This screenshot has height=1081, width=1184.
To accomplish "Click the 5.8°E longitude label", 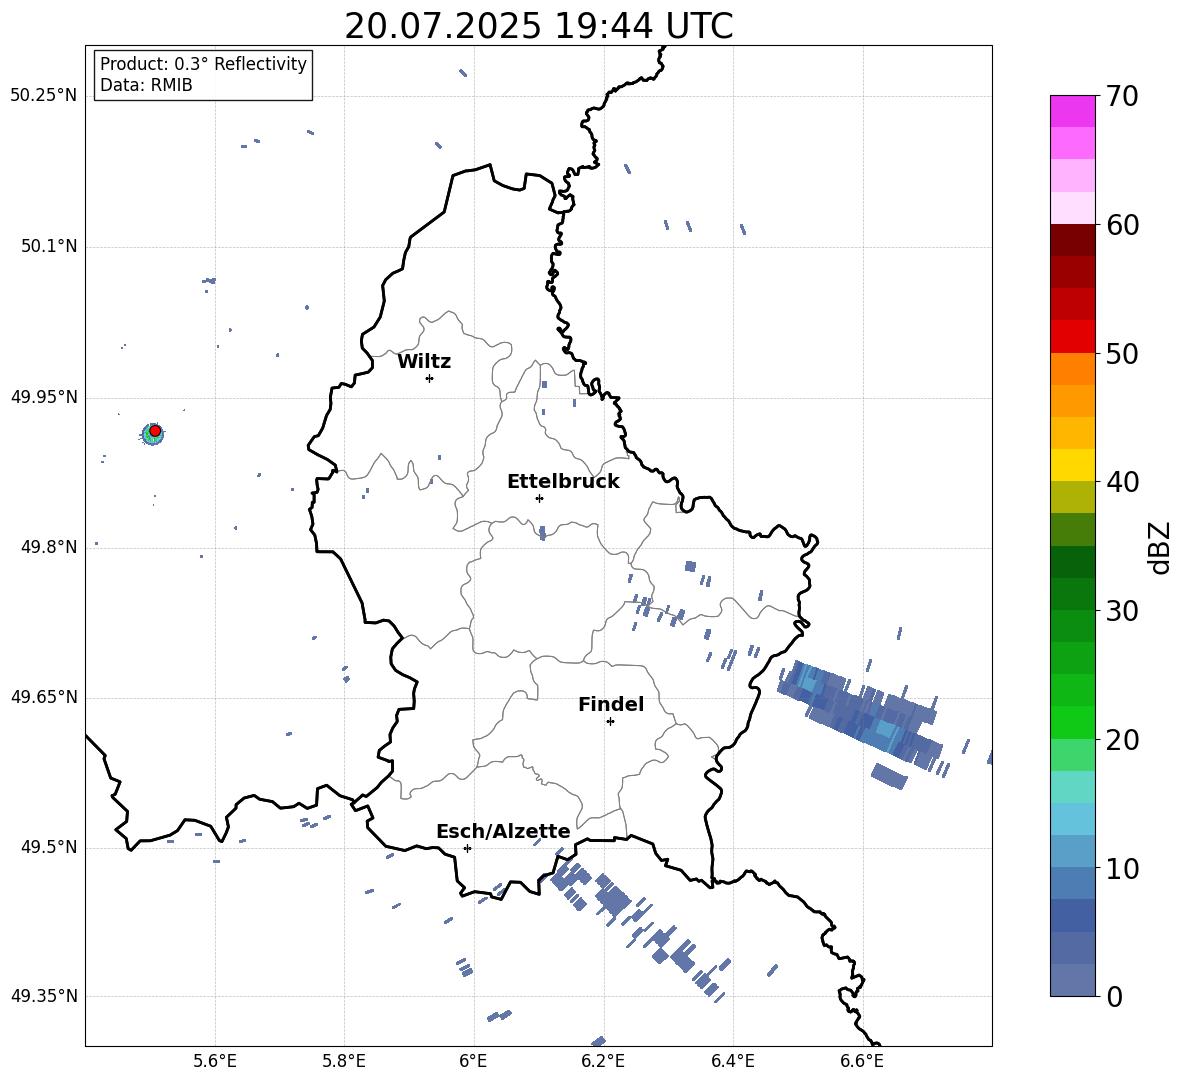I will click(344, 1061).
